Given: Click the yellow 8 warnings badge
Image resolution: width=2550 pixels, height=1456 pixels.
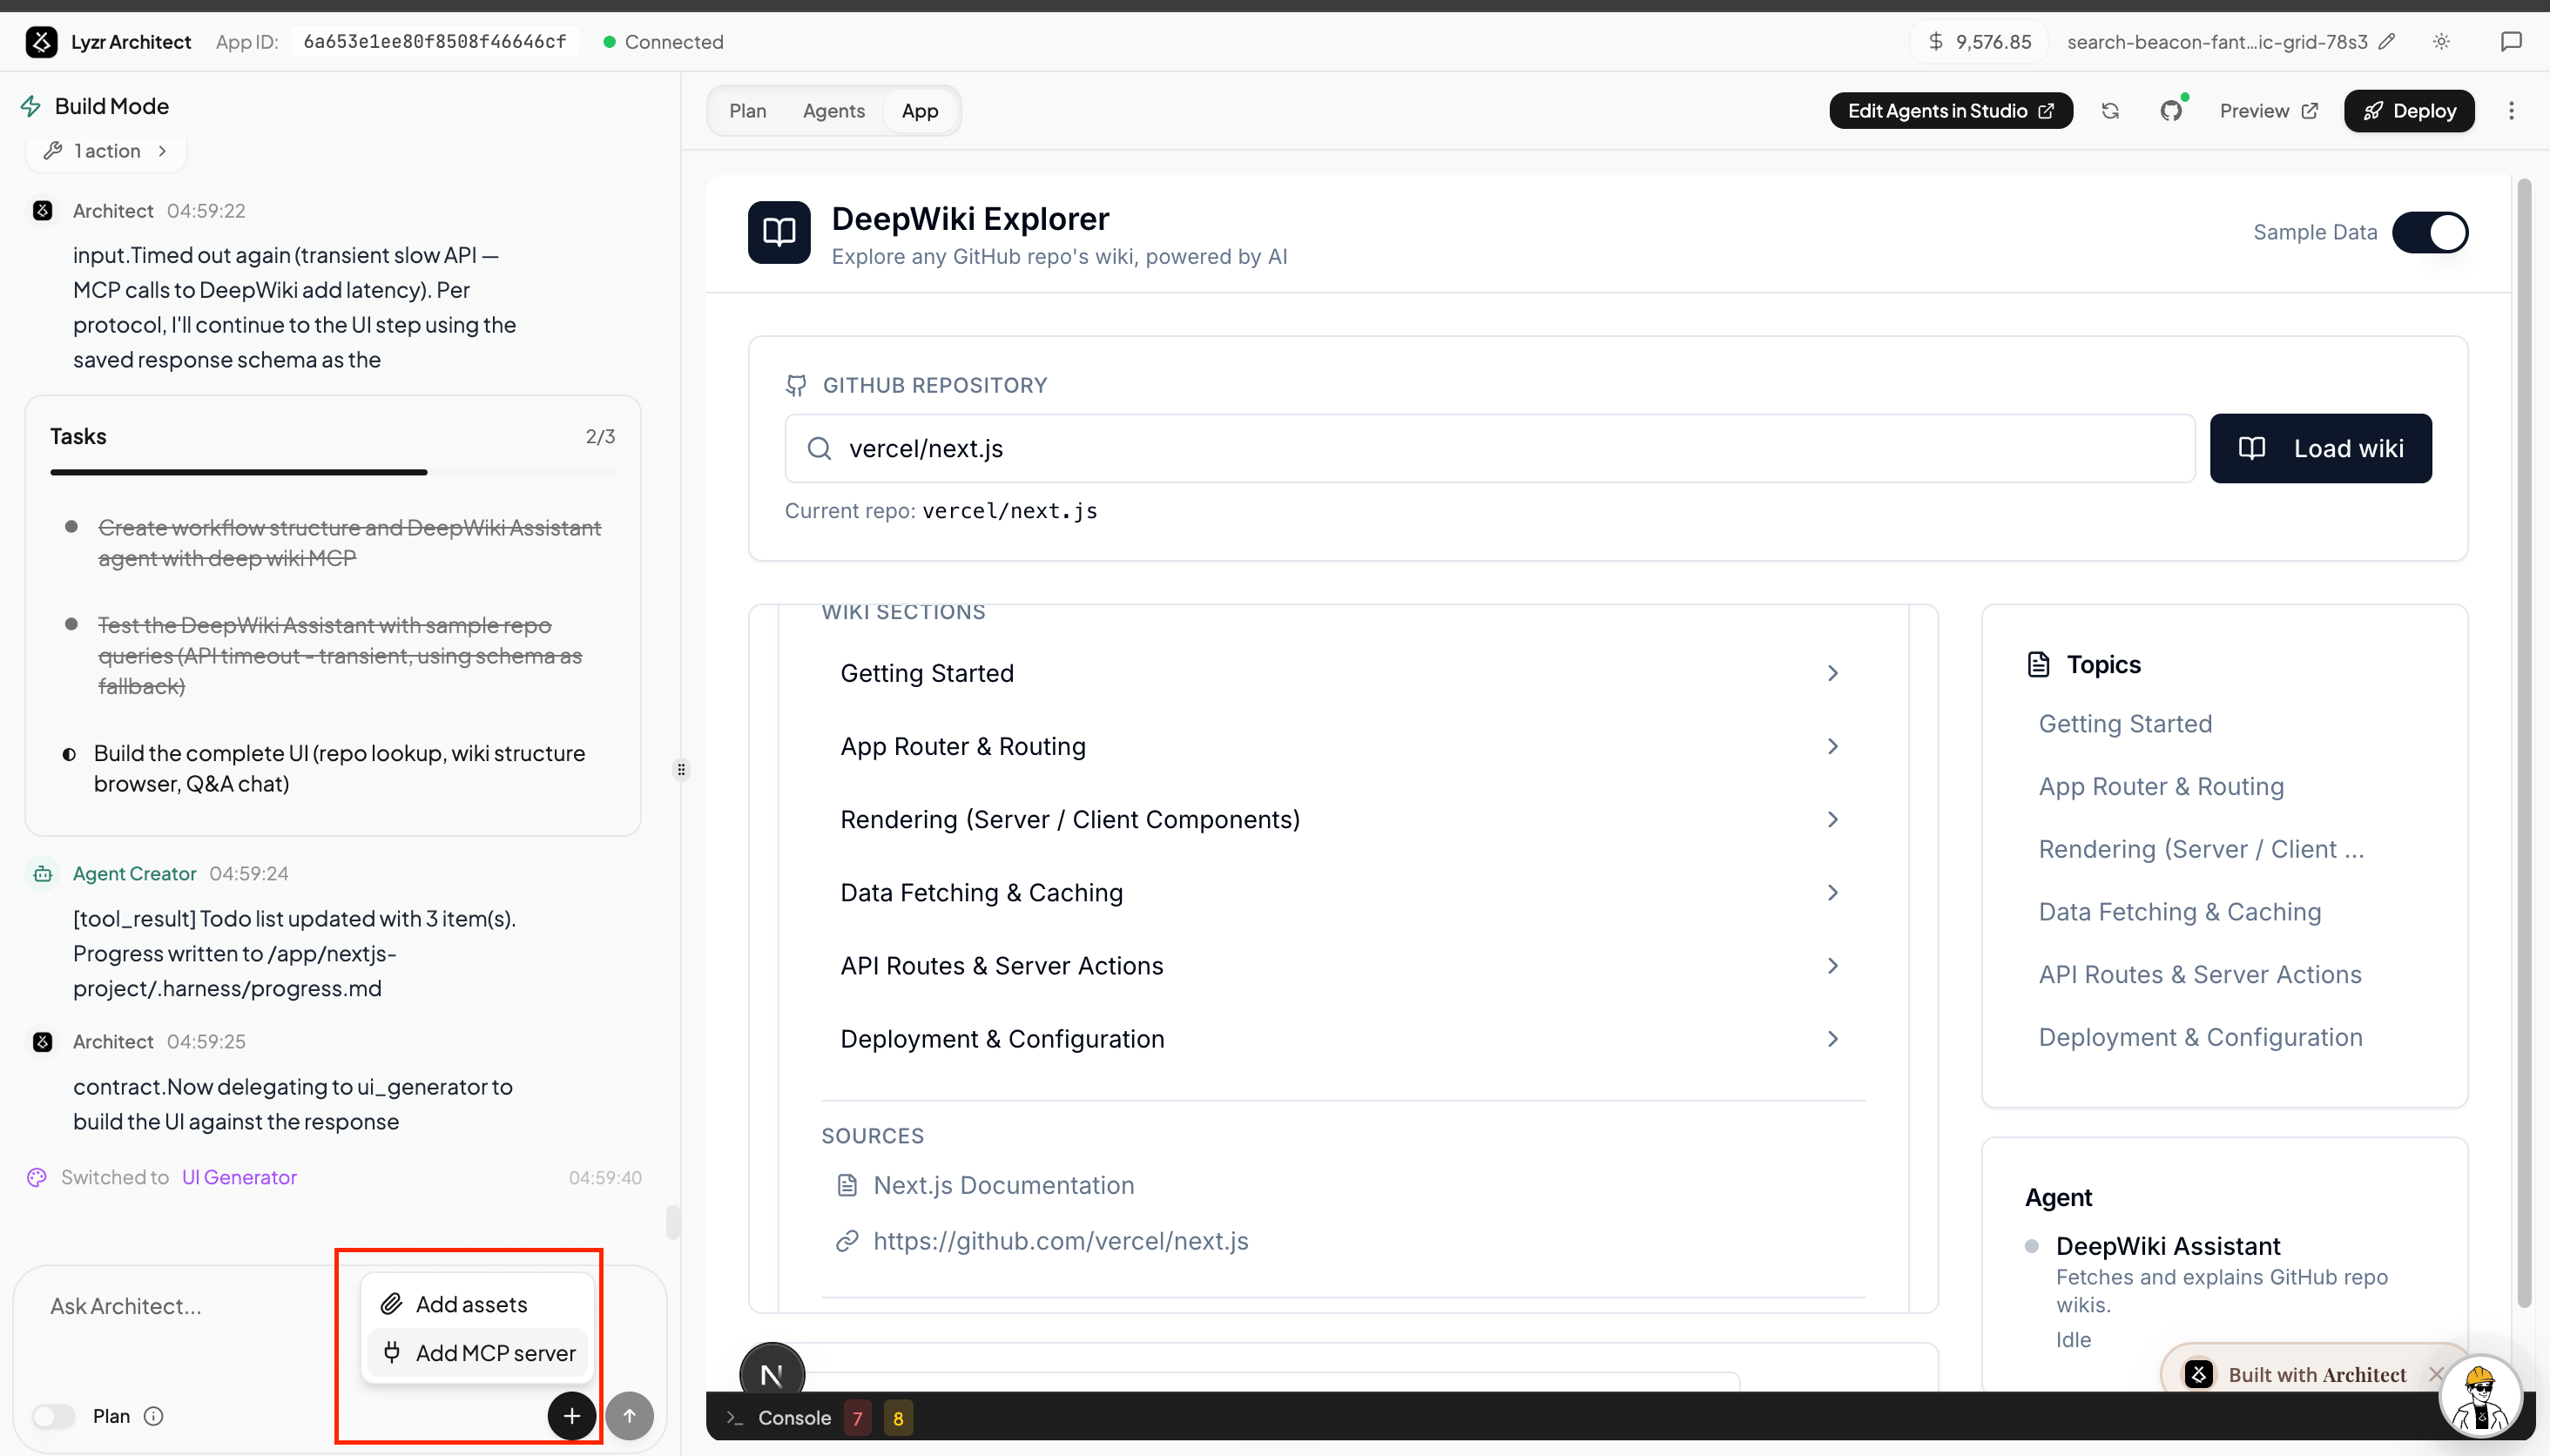Looking at the screenshot, I should coord(898,1417).
